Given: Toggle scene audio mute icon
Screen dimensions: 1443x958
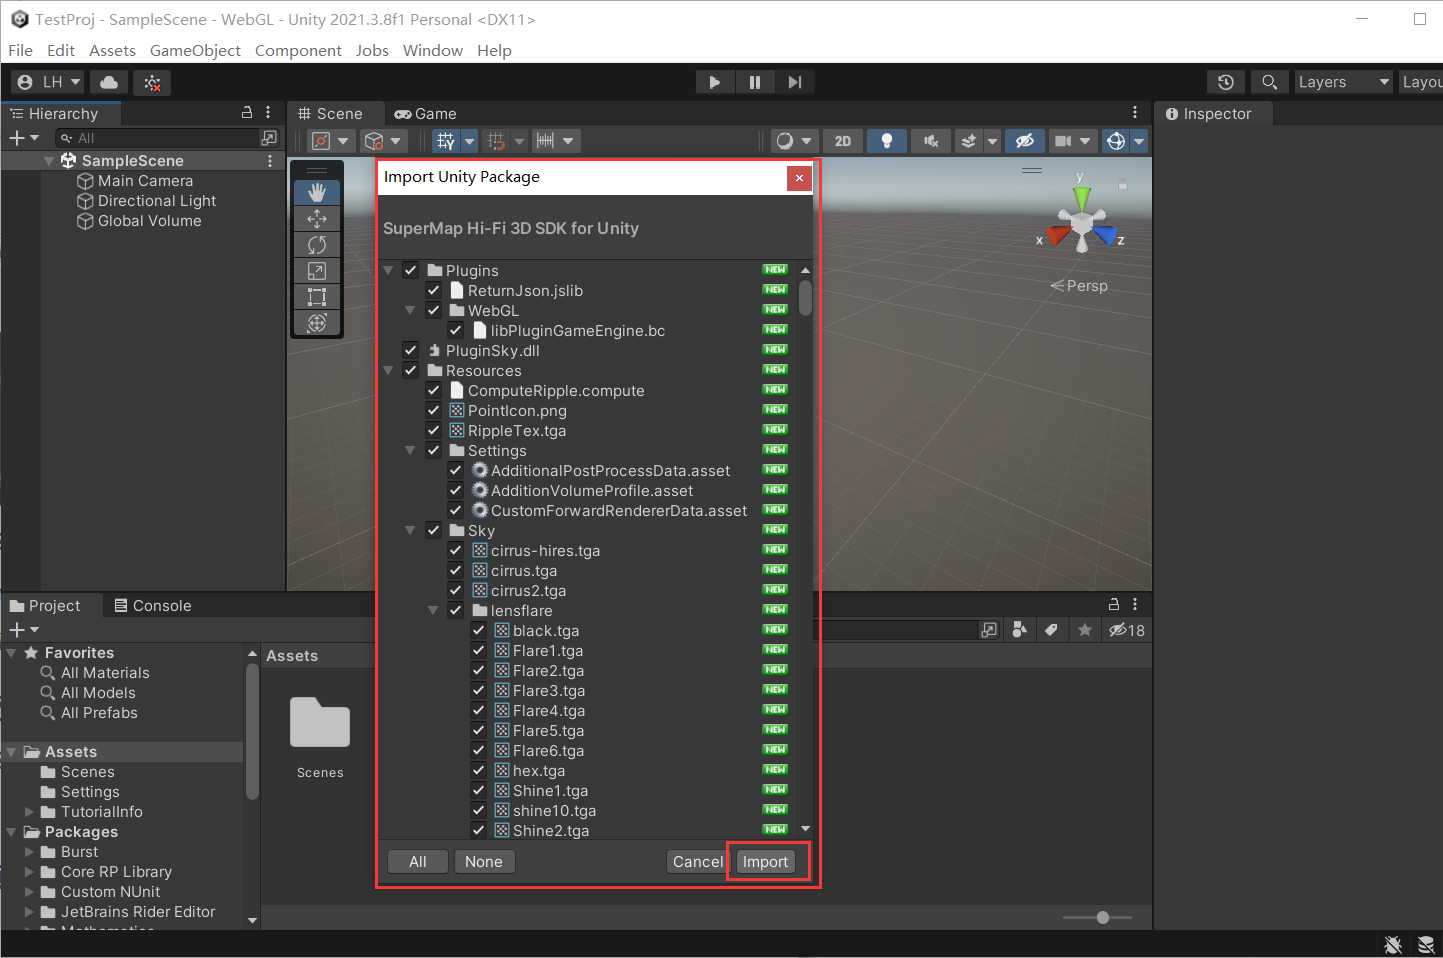Looking at the screenshot, I should coord(930,141).
